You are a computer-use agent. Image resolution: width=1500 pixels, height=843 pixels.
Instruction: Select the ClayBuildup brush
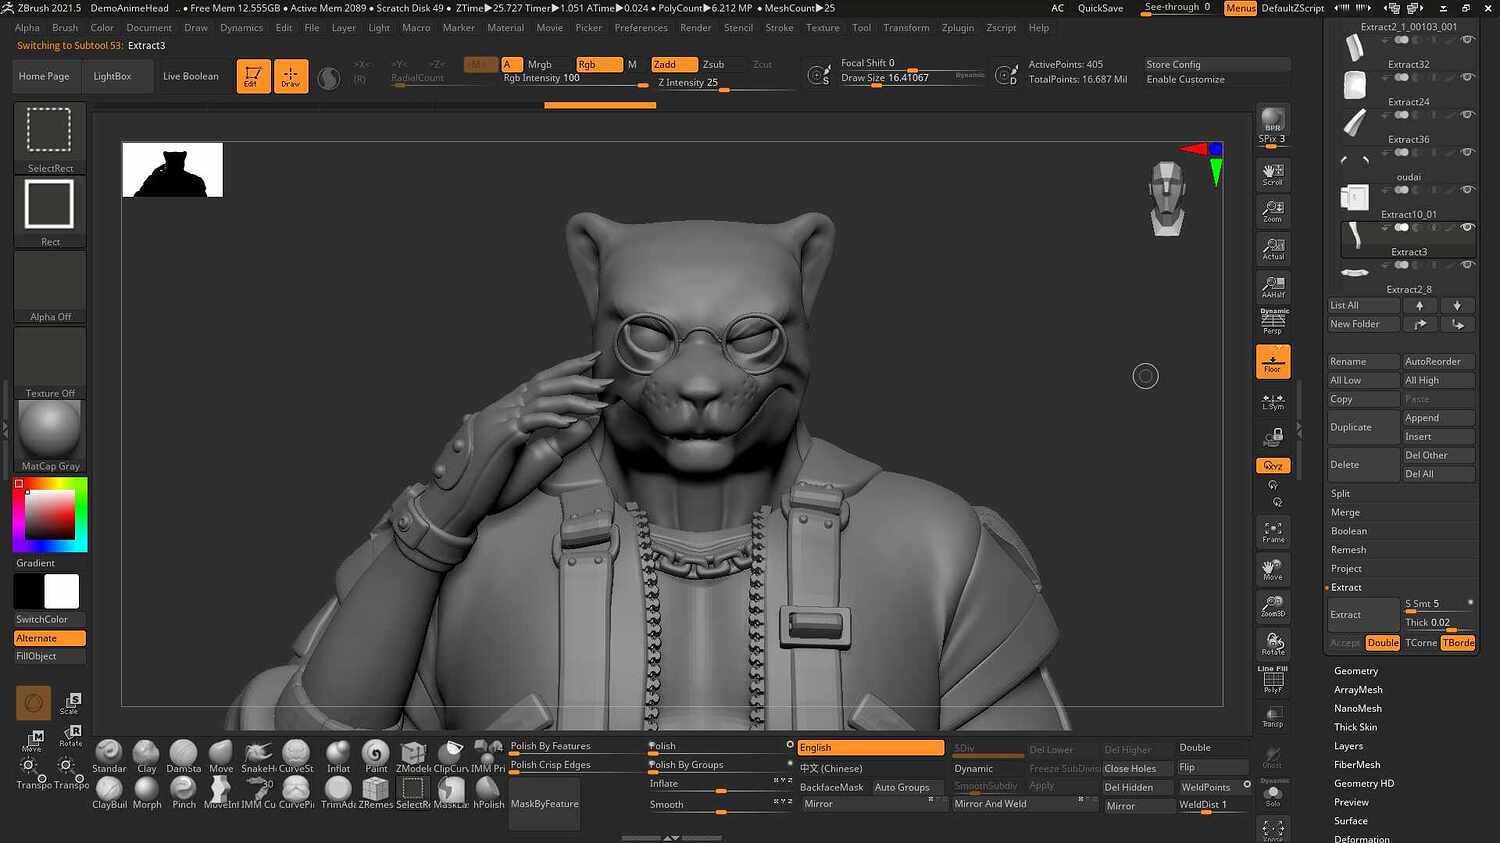108,790
